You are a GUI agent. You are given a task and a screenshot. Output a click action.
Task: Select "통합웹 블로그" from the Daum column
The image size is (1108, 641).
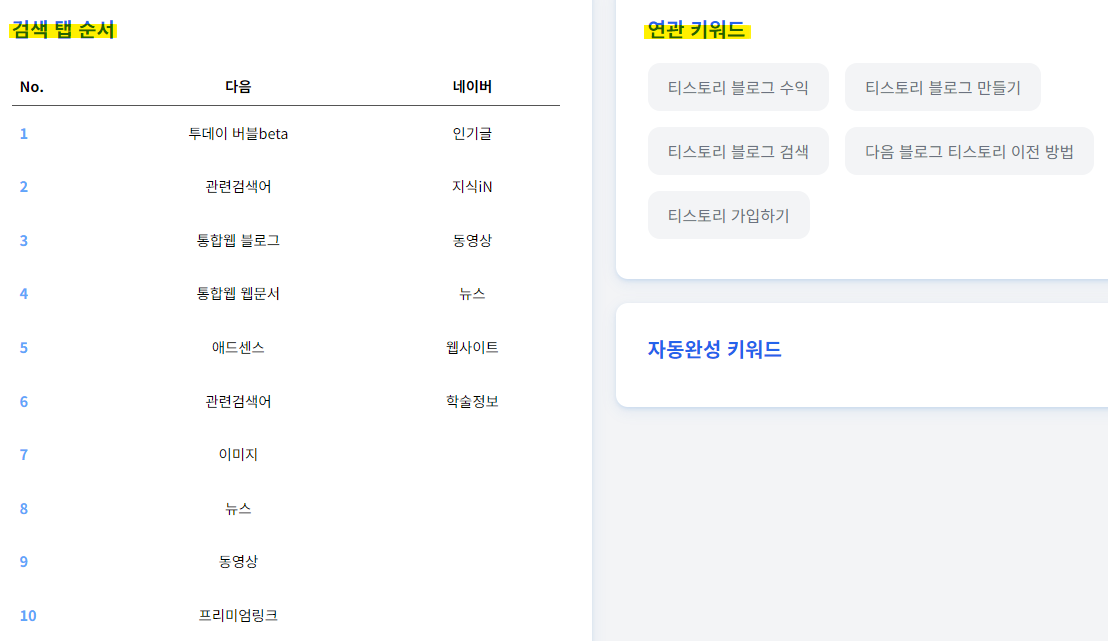point(240,240)
